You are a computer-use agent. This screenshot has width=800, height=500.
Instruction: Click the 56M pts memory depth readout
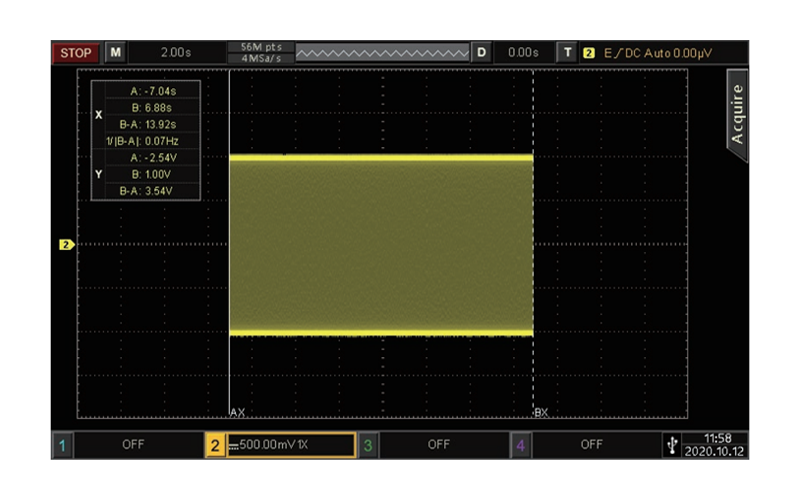coord(261,47)
